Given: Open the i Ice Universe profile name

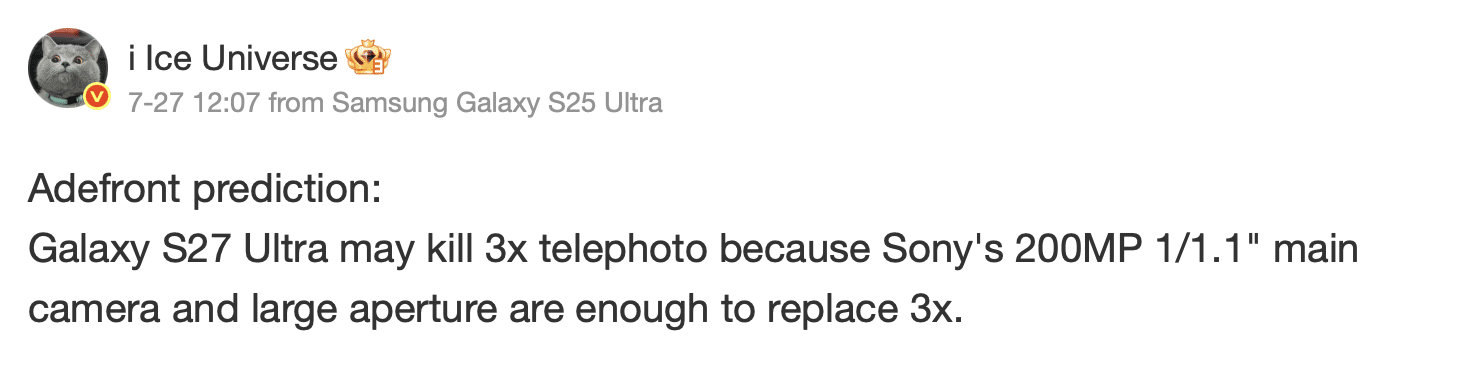Looking at the screenshot, I should pyautogui.click(x=233, y=60).
